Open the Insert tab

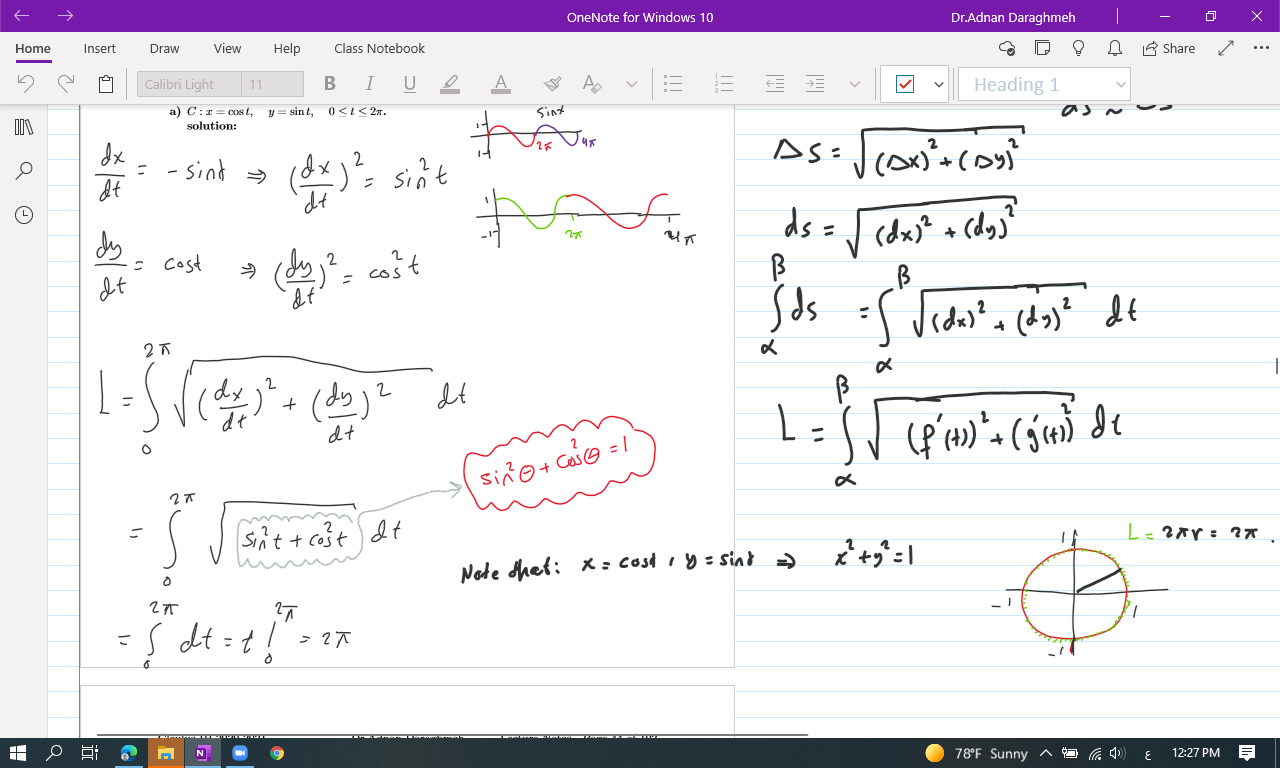click(x=99, y=48)
